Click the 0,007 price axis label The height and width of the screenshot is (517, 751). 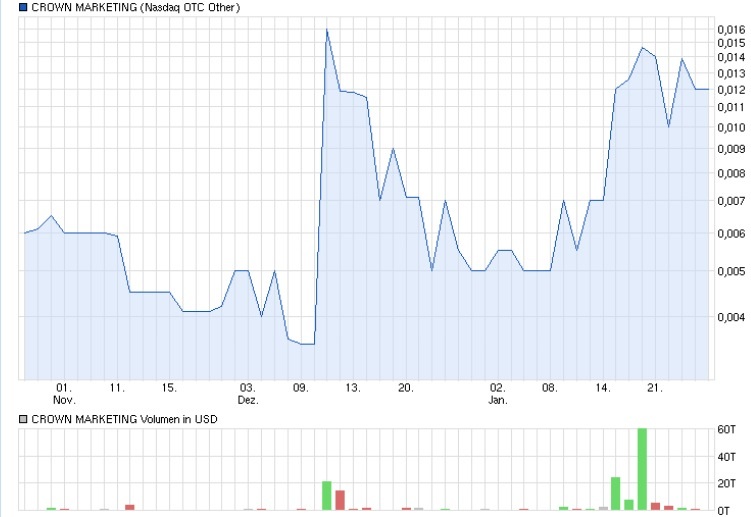click(x=731, y=201)
